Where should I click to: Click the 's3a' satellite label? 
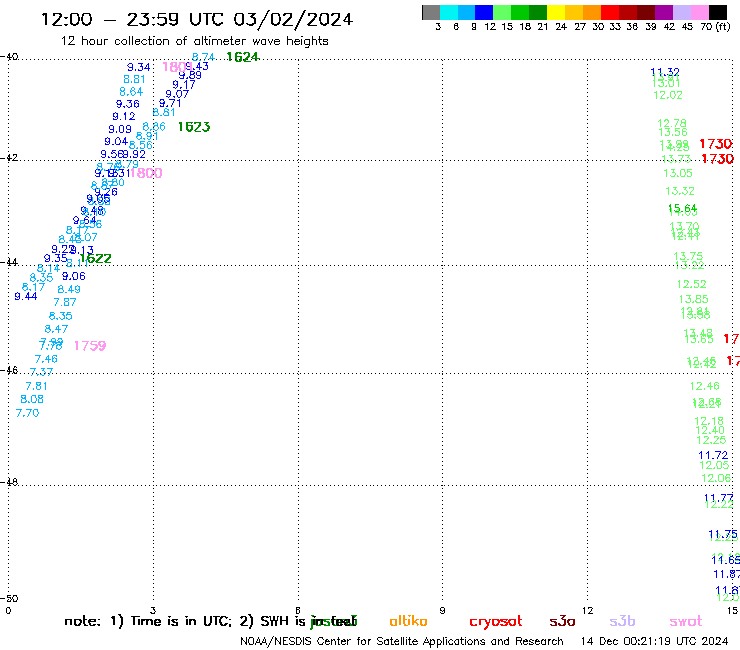pos(562,621)
